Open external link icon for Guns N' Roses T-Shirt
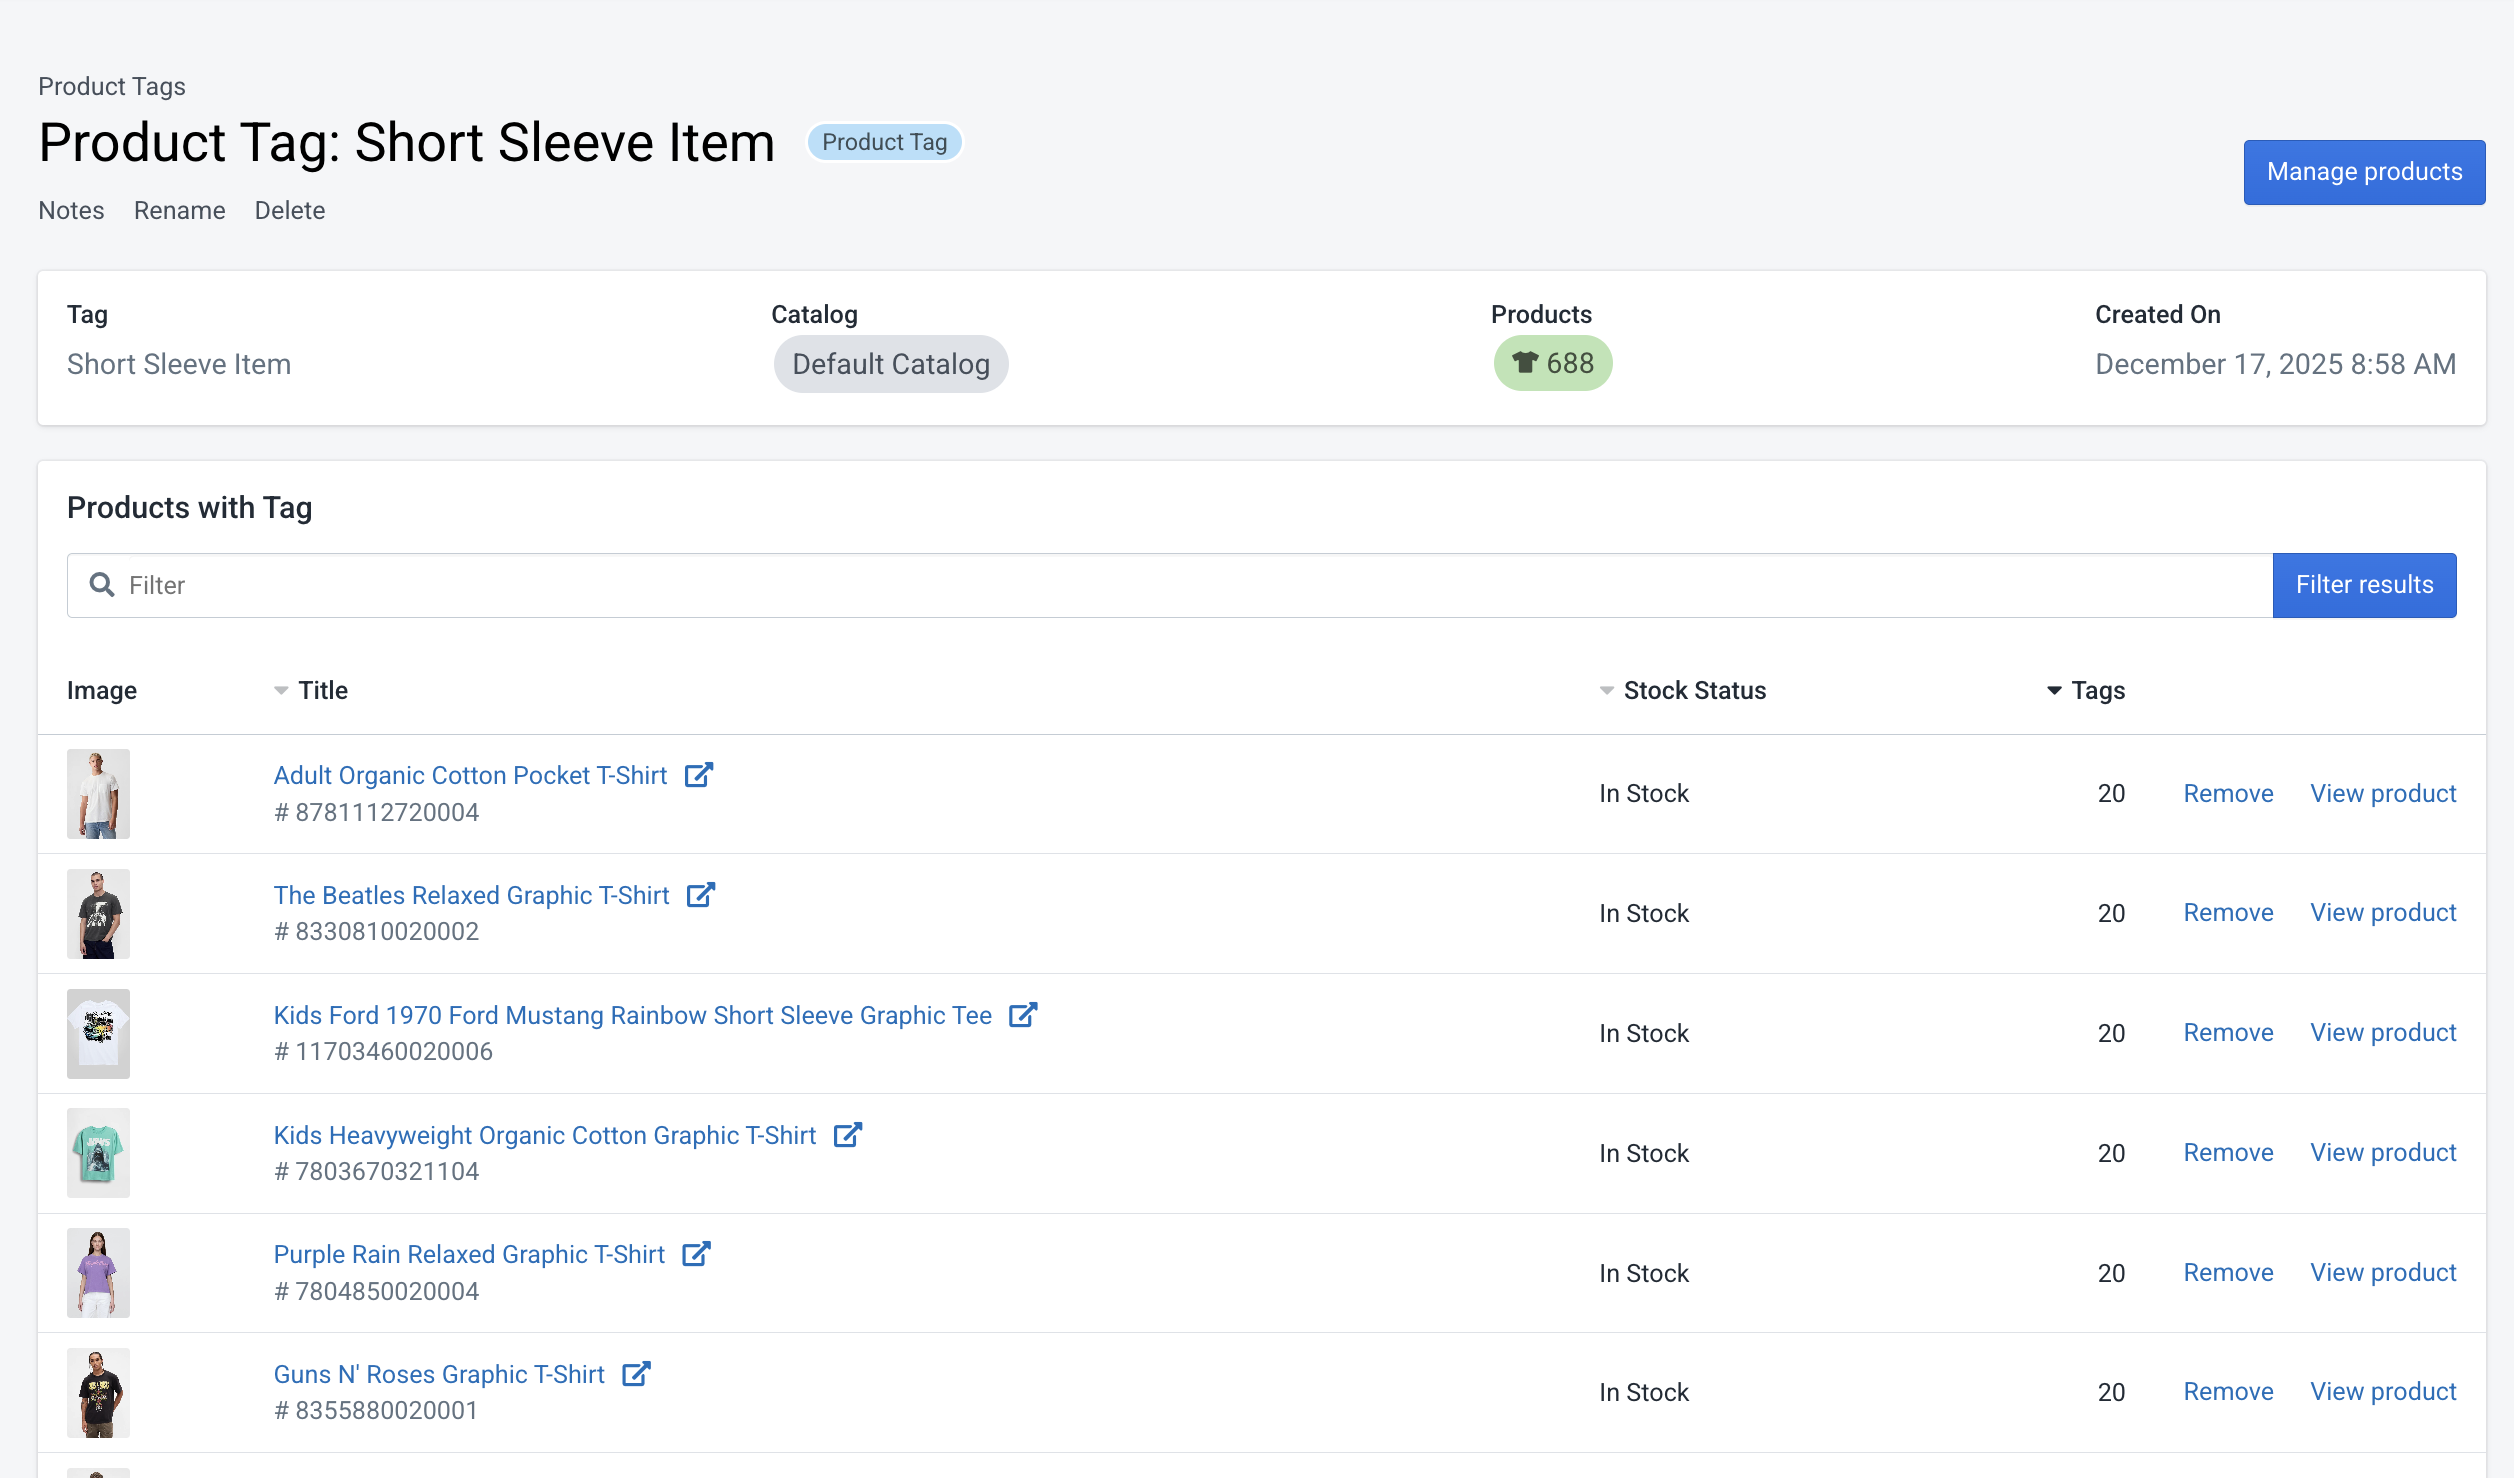The image size is (2514, 1478). (636, 1374)
